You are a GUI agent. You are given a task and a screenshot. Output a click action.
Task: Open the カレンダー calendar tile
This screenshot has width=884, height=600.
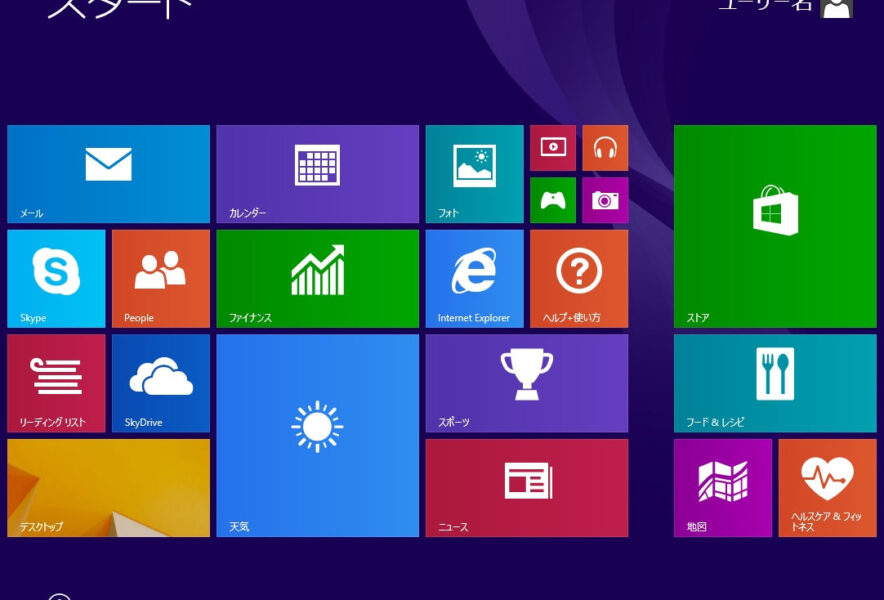[x=317, y=174]
